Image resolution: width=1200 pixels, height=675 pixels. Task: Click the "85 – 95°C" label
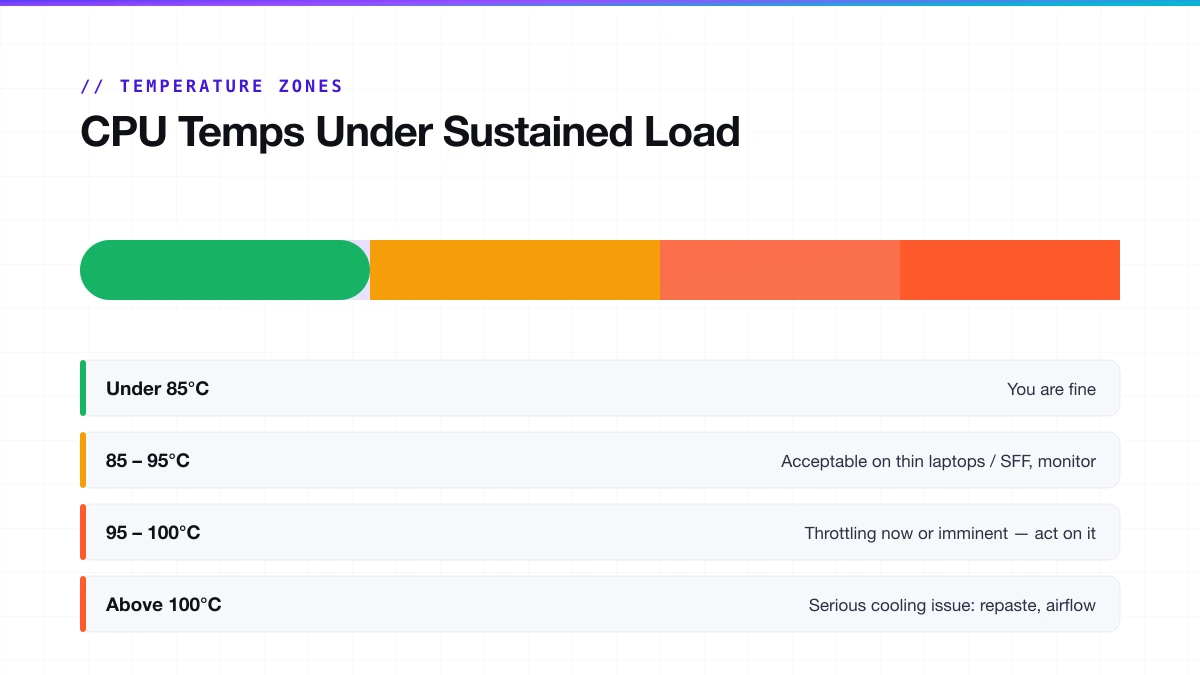click(x=148, y=461)
